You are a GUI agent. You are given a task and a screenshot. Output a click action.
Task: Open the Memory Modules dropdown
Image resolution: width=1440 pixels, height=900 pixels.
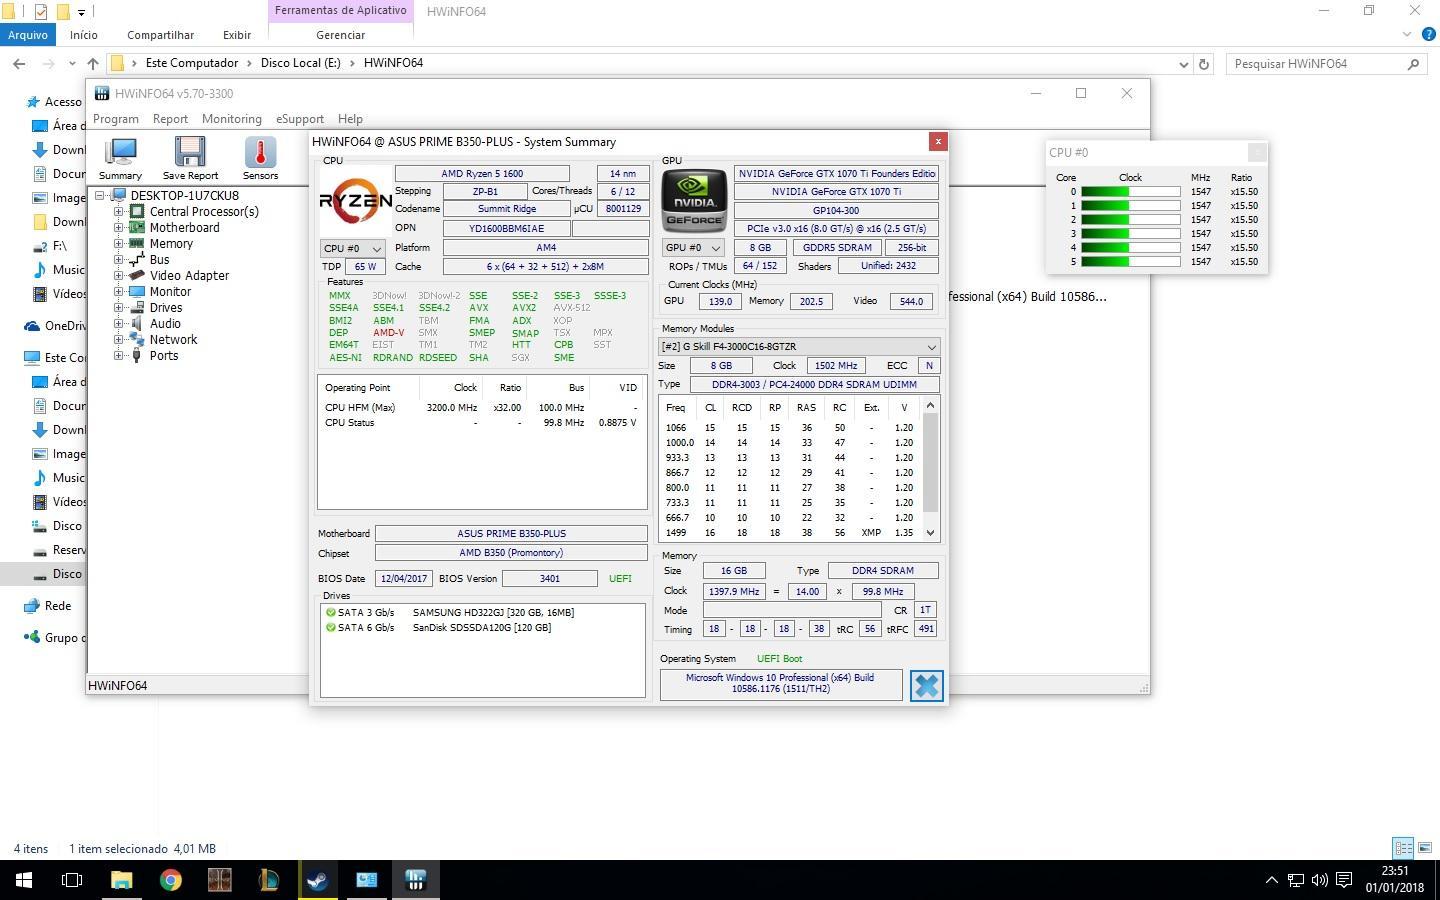coord(798,347)
